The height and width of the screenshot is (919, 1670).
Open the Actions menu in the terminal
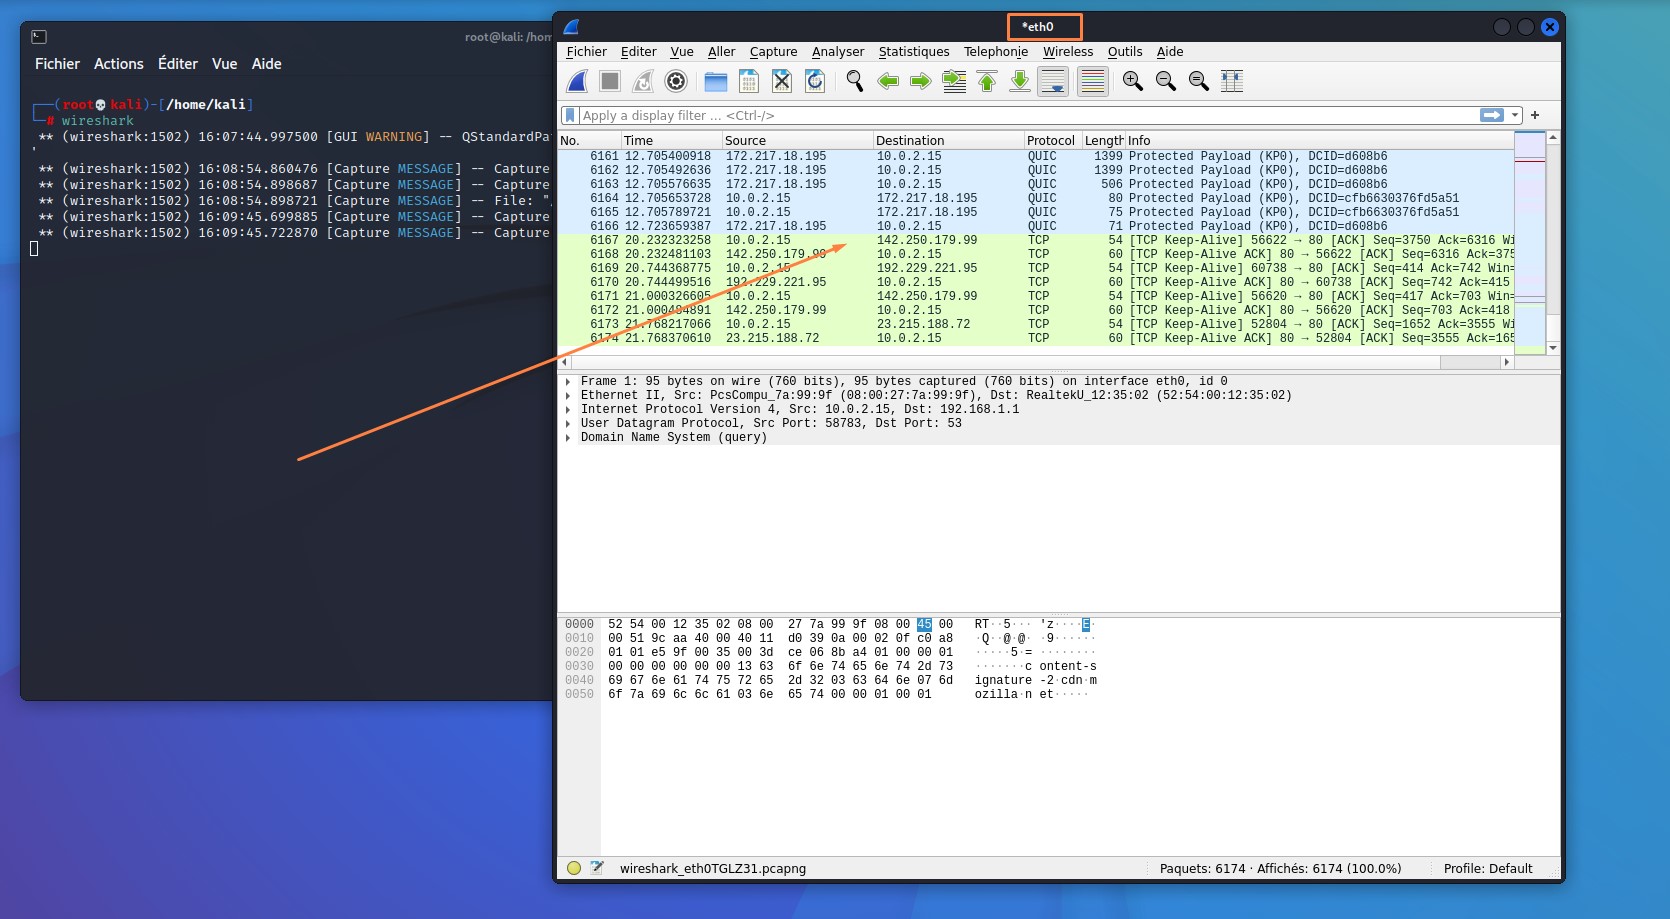click(118, 63)
